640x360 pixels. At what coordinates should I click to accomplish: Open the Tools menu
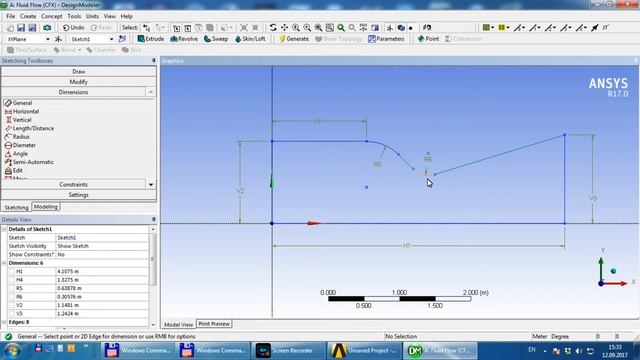(x=74, y=16)
